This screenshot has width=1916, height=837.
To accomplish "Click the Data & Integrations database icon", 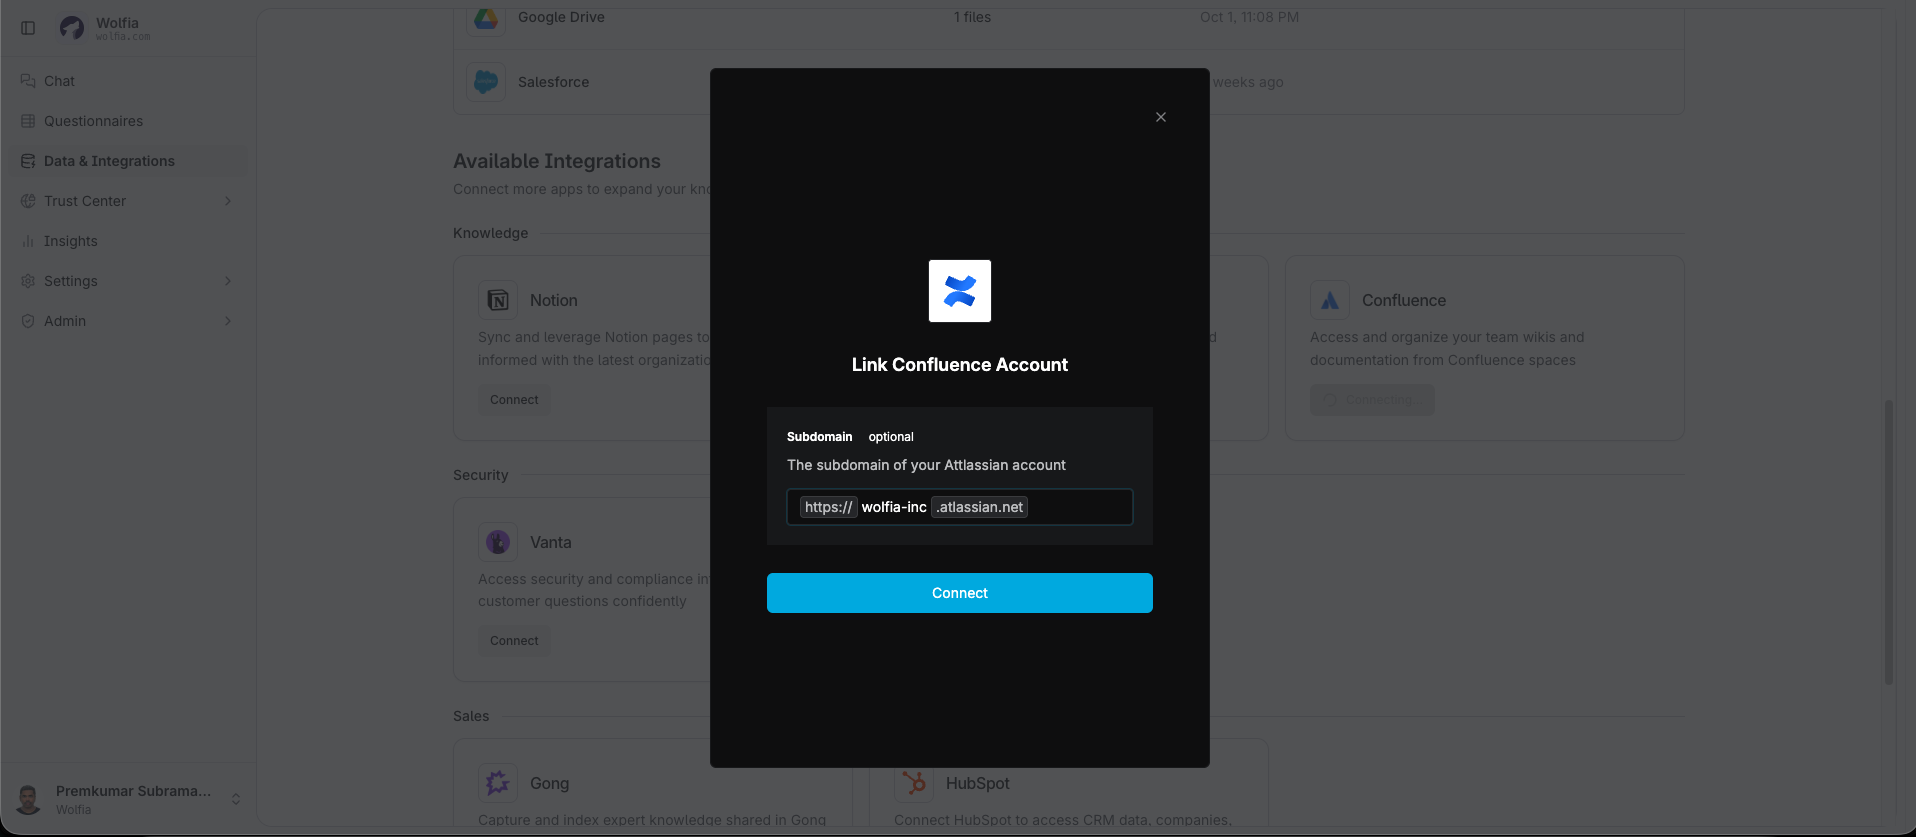I will [28, 161].
